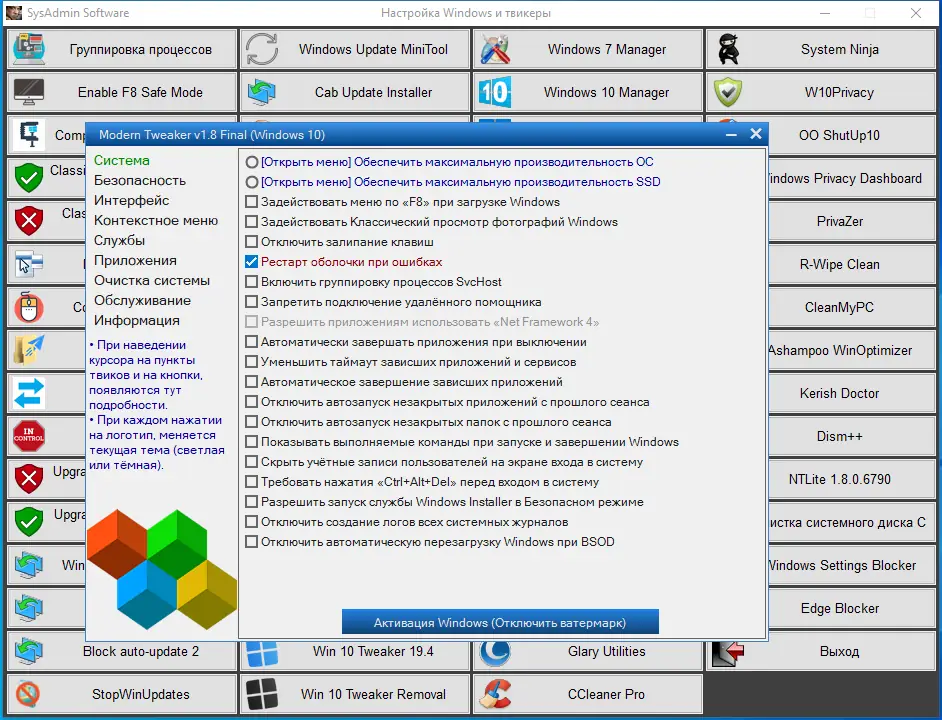Click the Win 10 Tweaker 19.4 icon
The image size is (942, 720).
click(x=263, y=651)
